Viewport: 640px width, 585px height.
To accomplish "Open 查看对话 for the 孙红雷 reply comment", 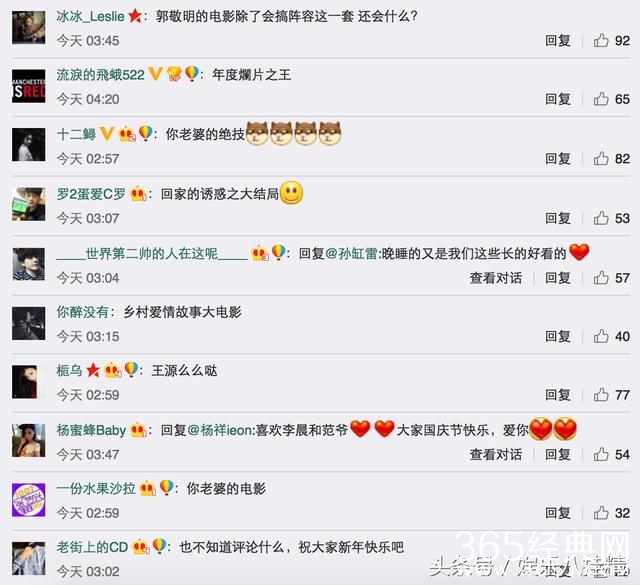I will tap(496, 278).
